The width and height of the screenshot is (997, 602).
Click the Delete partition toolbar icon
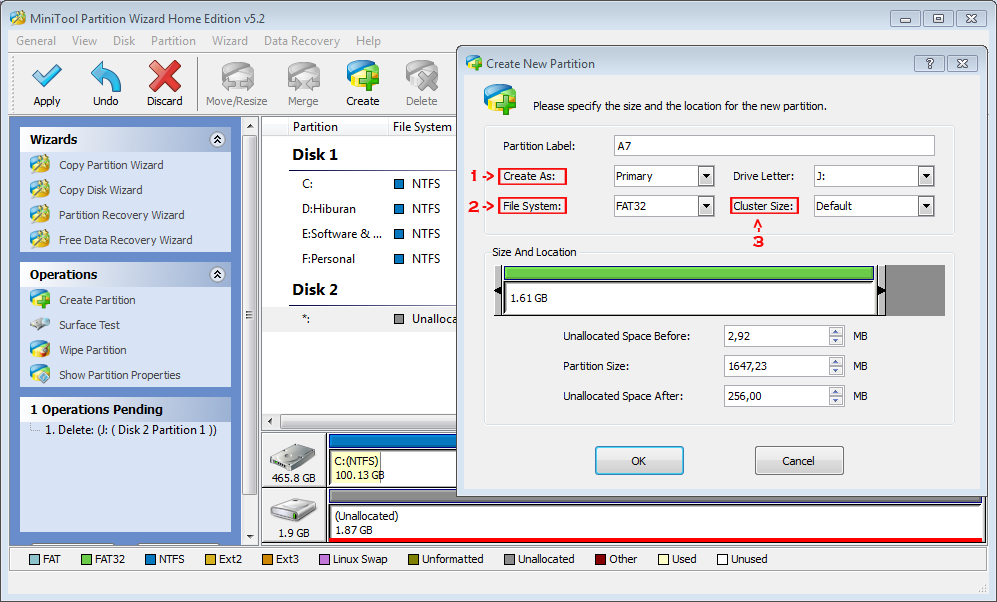(x=422, y=76)
